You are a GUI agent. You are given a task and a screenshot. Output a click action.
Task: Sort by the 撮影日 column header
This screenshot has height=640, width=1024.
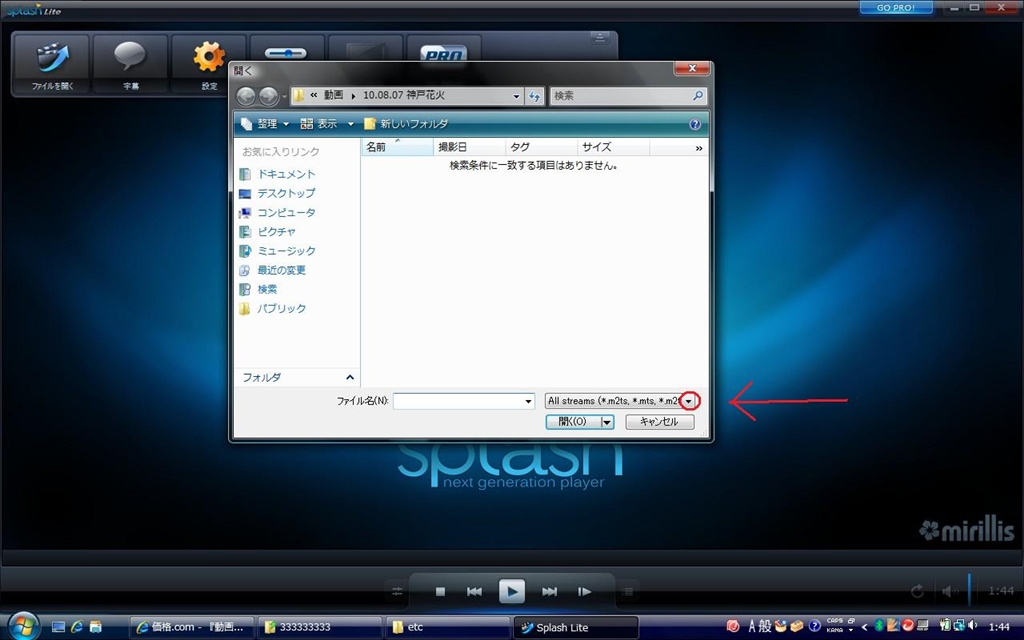tap(469, 147)
